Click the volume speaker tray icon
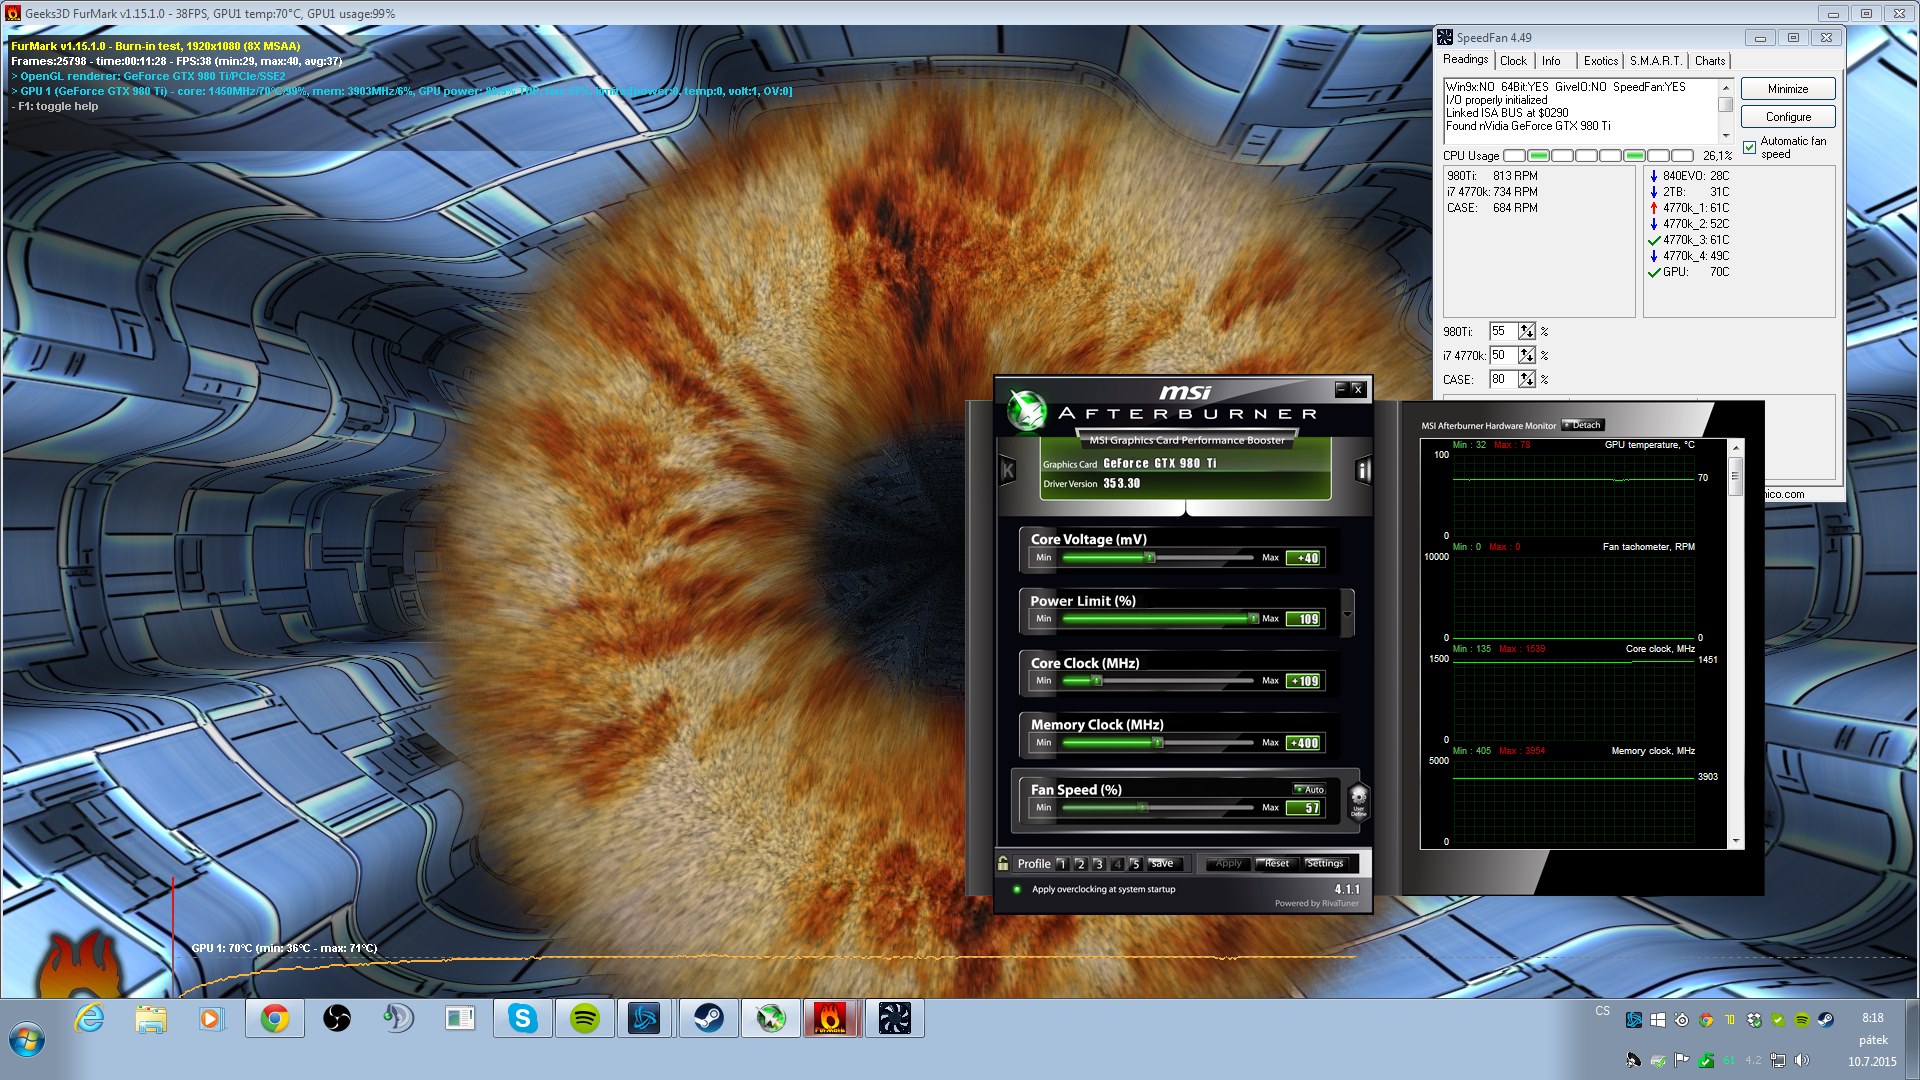 (1802, 1060)
